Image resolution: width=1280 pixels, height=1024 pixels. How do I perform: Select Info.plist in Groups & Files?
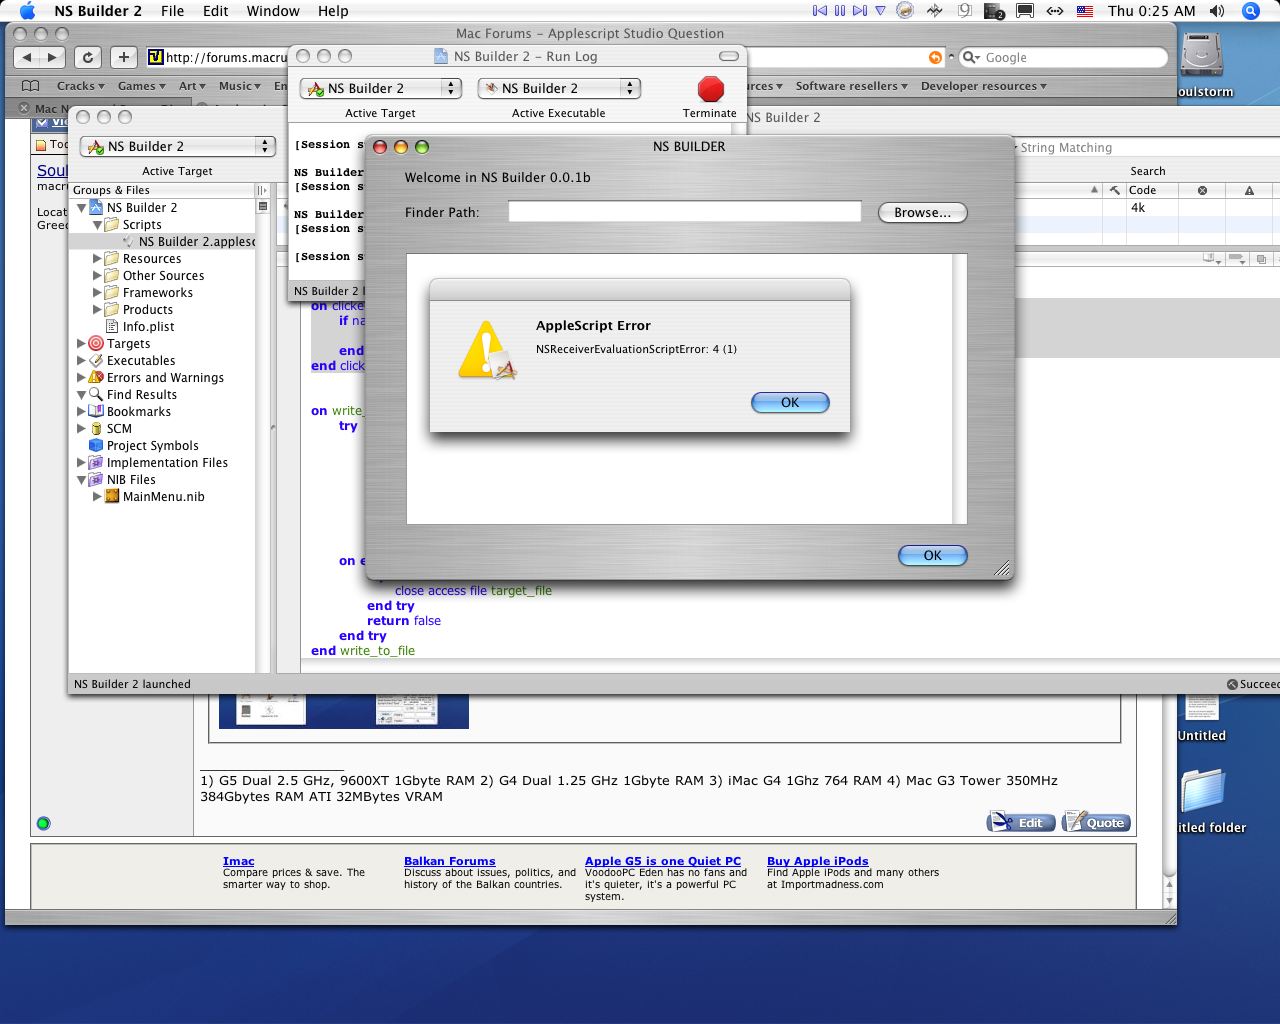(148, 327)
